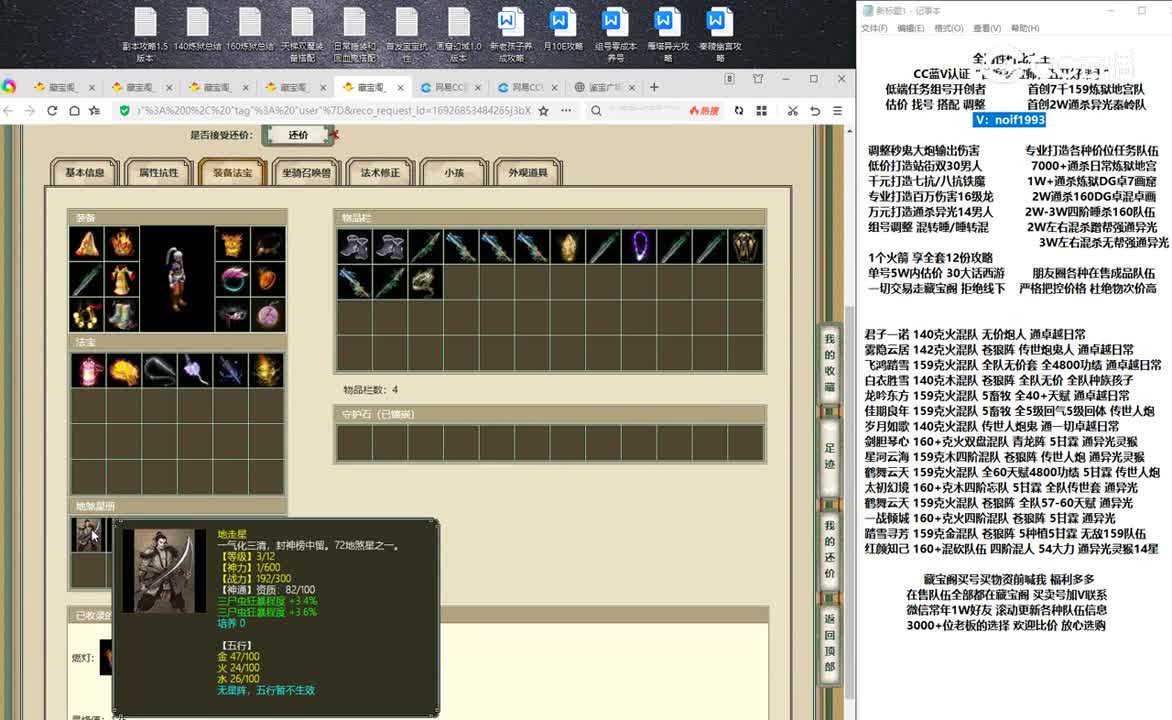Image resolution: width=1172 pixels, height=720 pixels.
Task: Open the browser screenshot scissors tool
Action: coord(792,111)
